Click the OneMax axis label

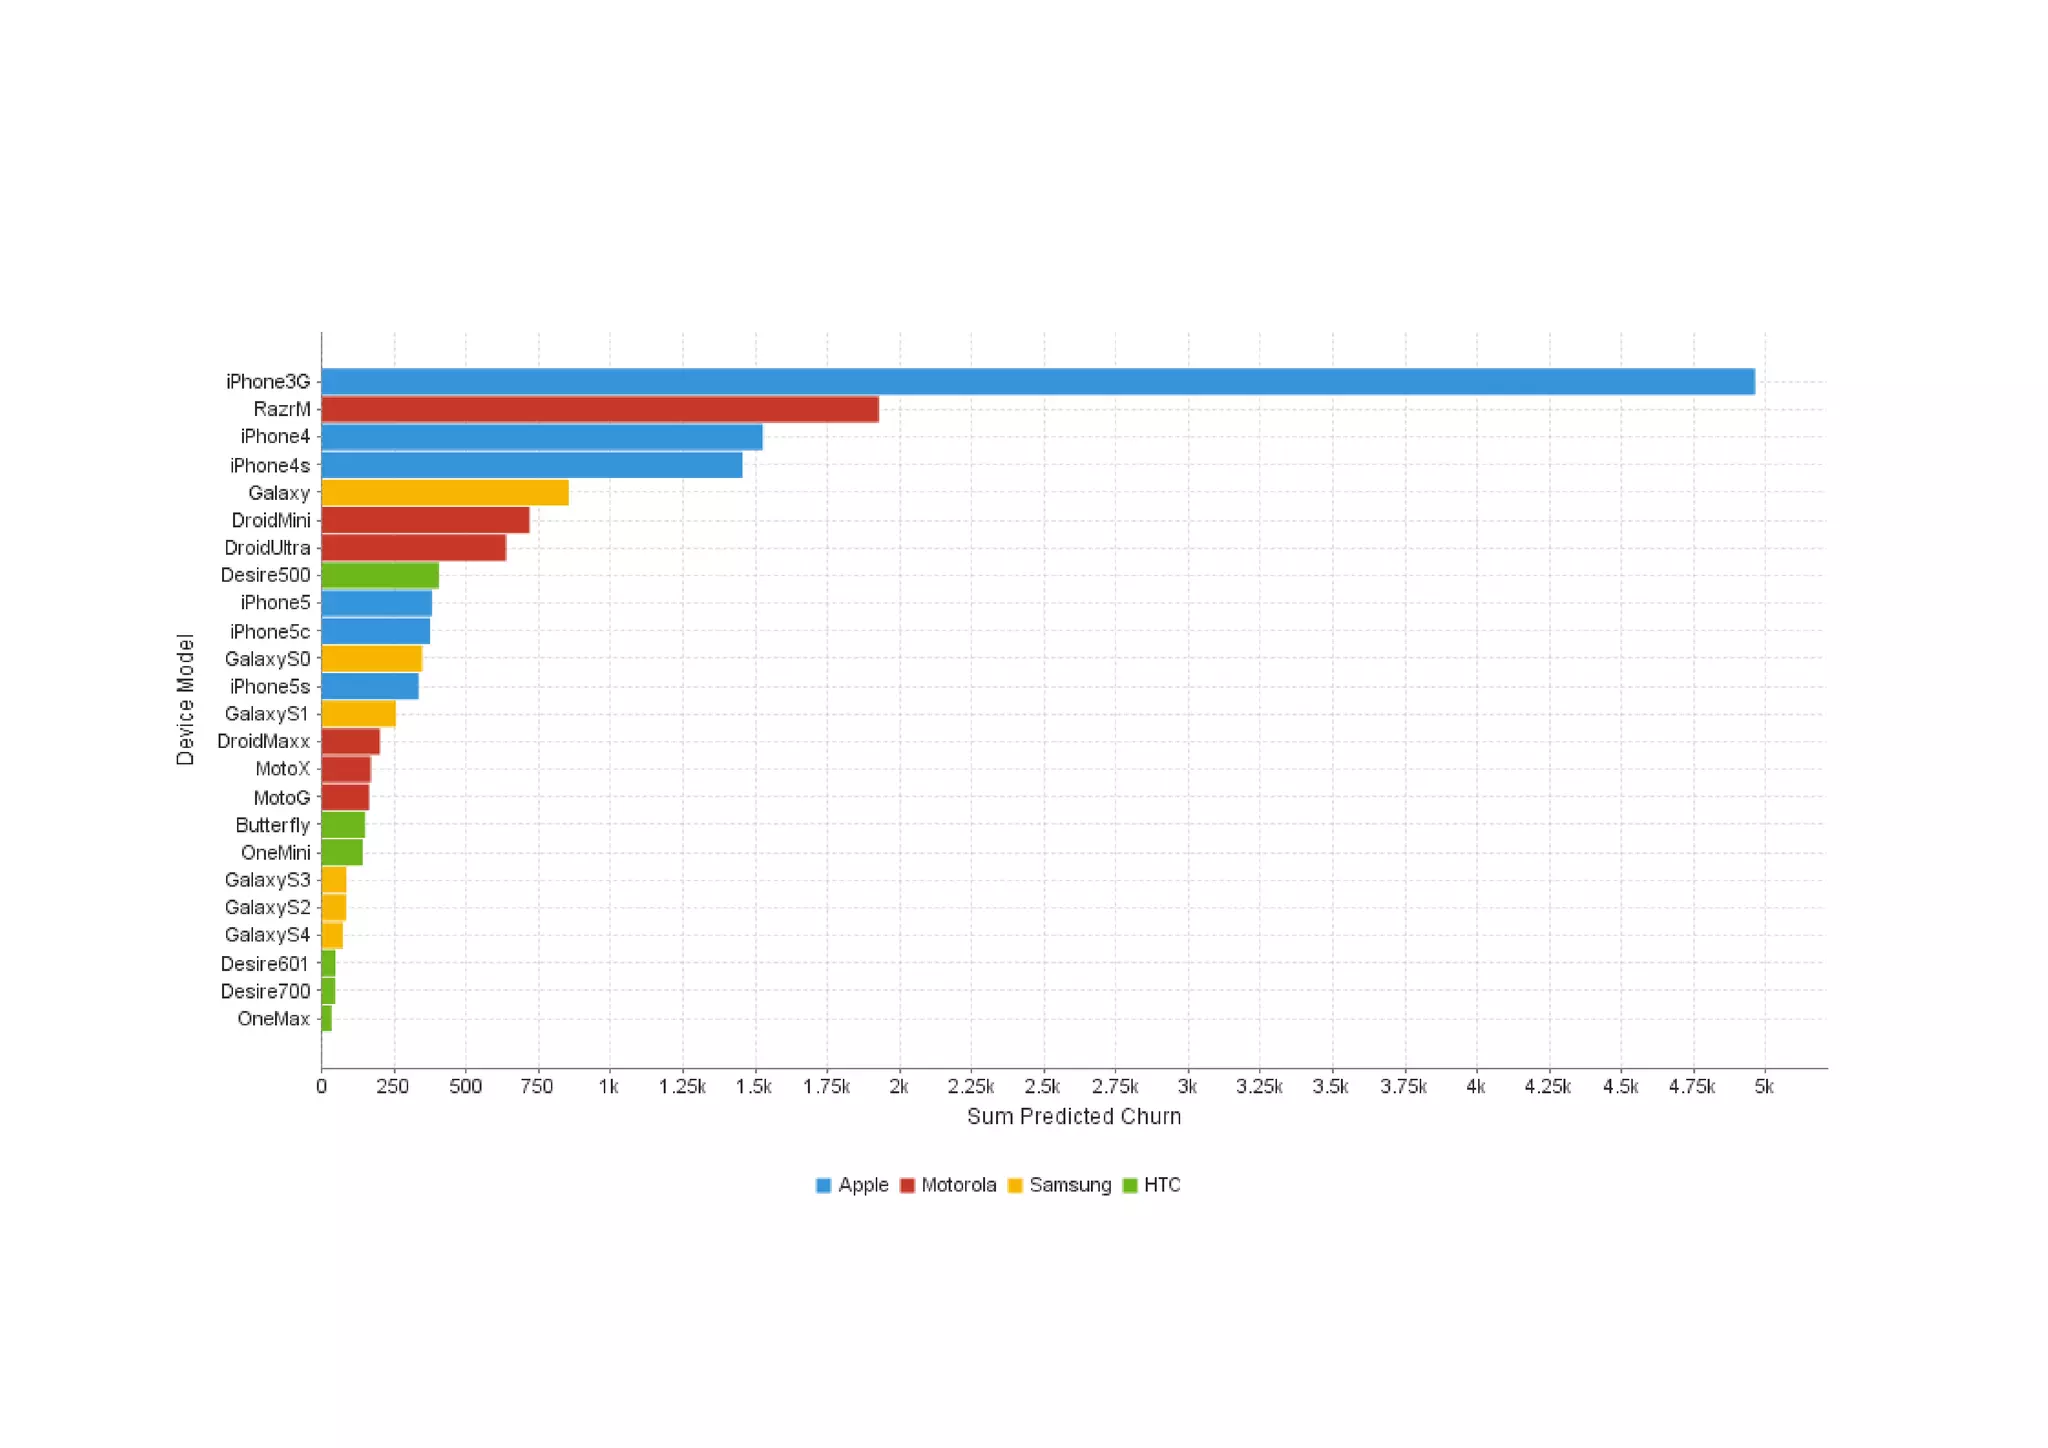[273, 1019]
